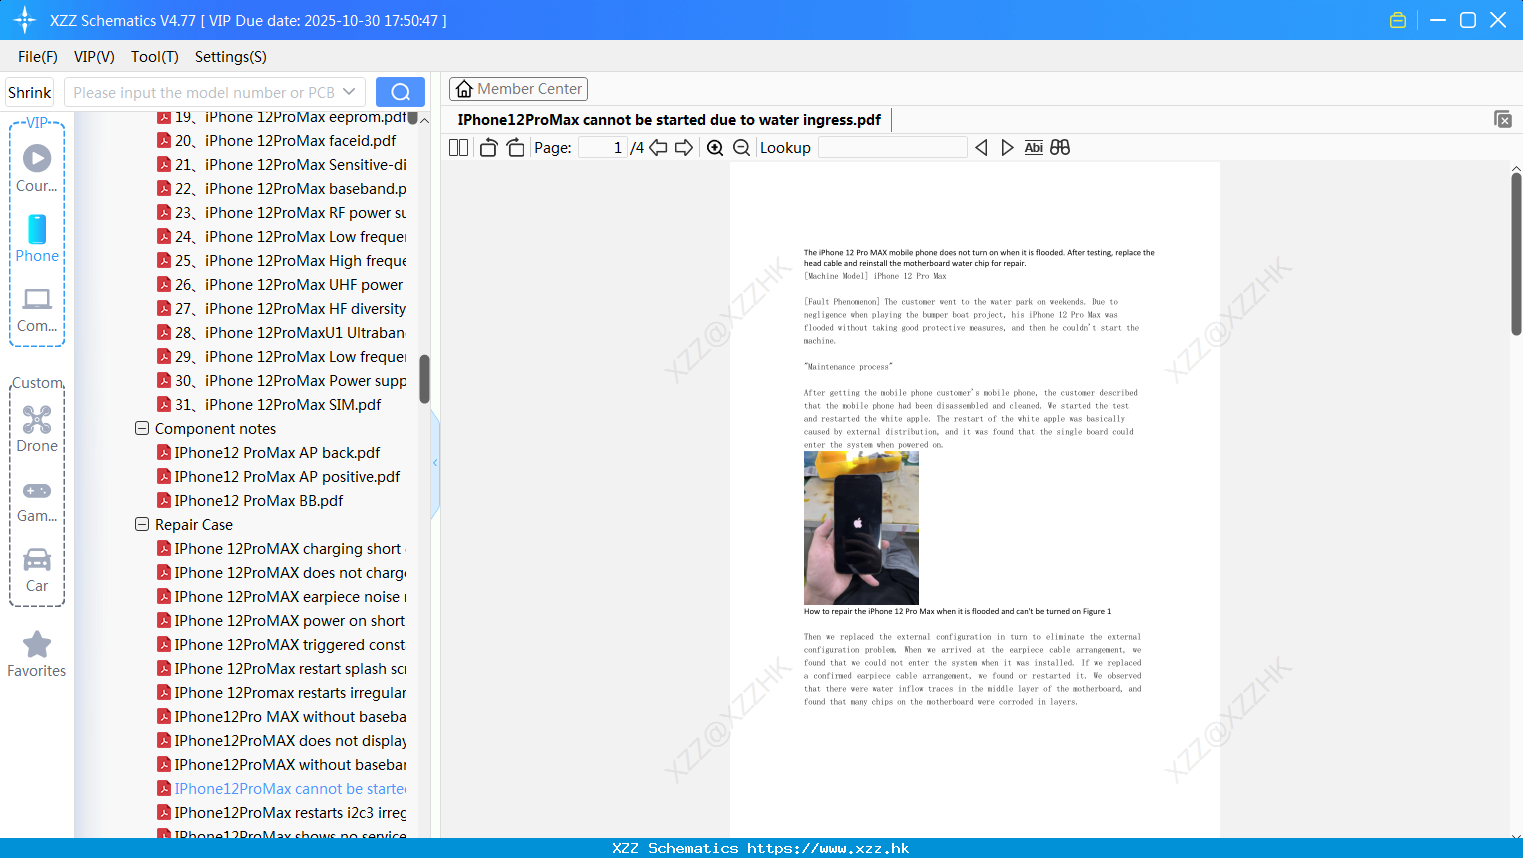Open IPhone 12ProMax restart splash case
The image size is (1523, 858).
coord(281,669)
